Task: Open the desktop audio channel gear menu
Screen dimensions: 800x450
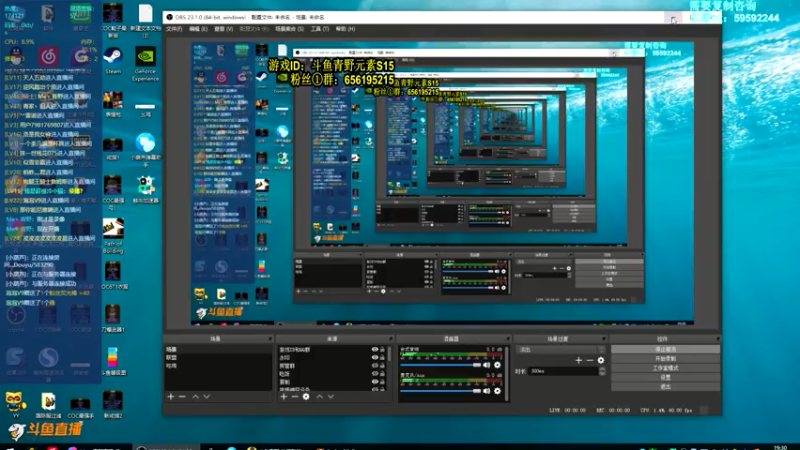Action: [x=497, y=365]
